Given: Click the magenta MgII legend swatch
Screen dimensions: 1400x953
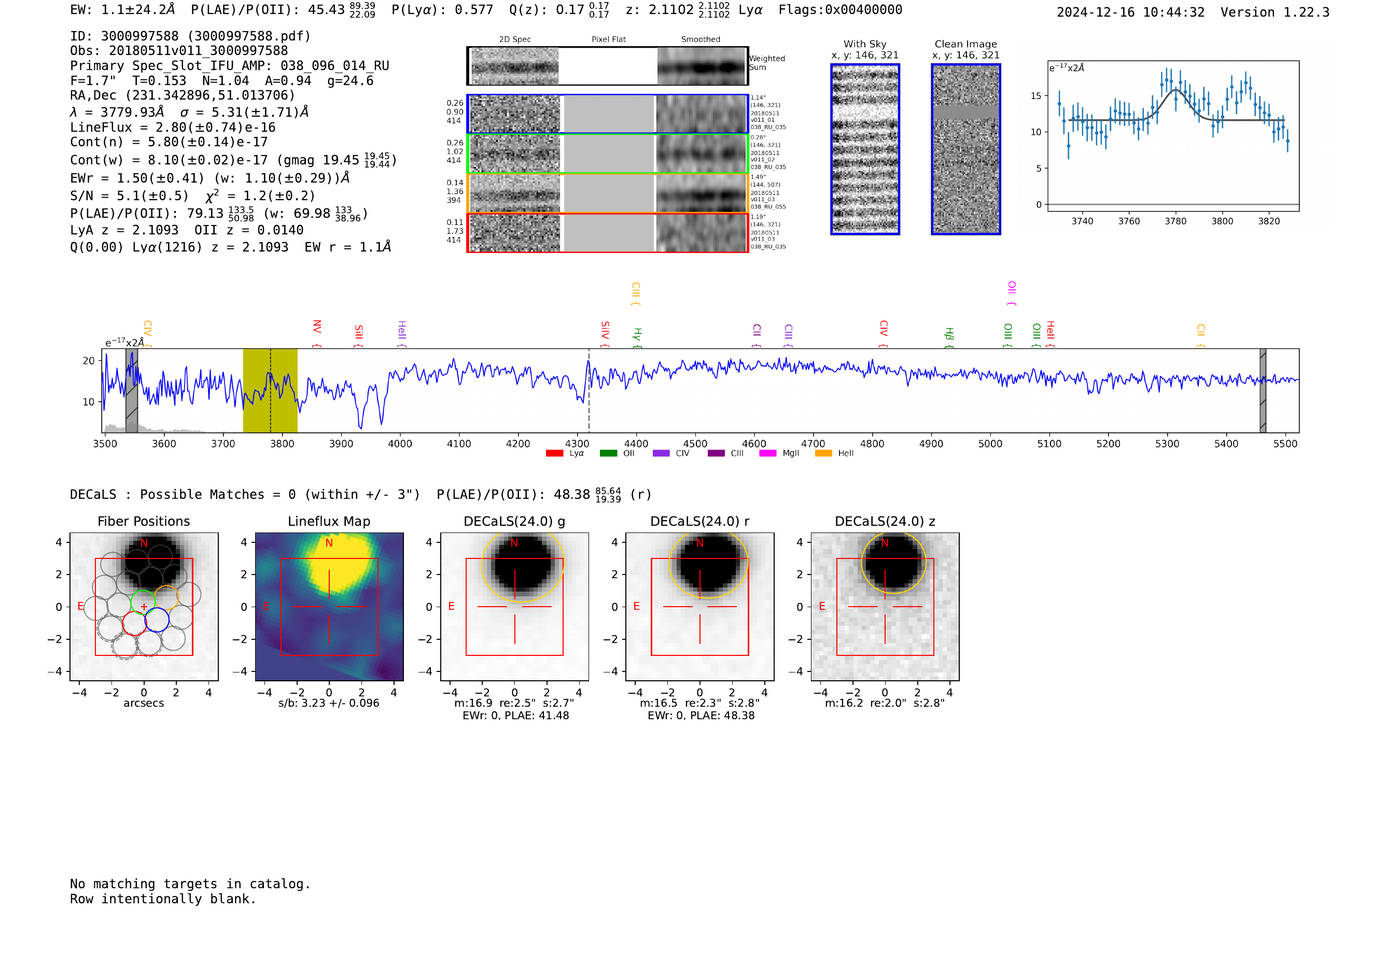Looking at the screenshot, I should pyautogui.click(x=768, y=454).
